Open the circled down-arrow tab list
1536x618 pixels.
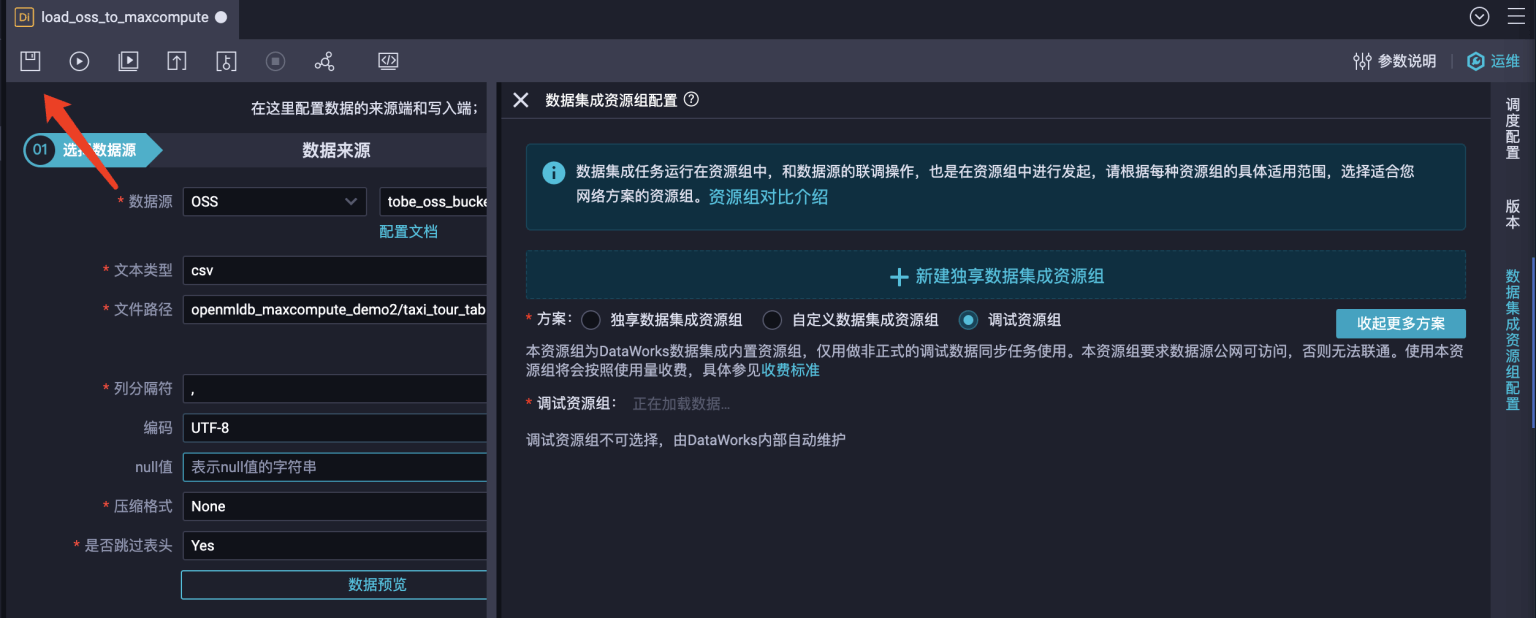(1480, 17)
